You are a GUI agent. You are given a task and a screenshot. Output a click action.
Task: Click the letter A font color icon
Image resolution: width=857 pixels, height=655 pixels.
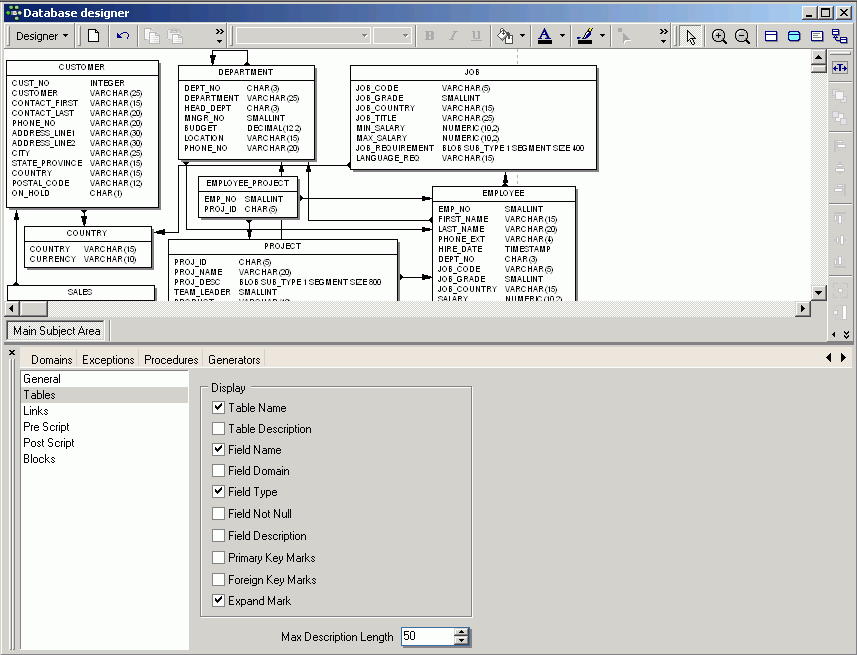544,36
